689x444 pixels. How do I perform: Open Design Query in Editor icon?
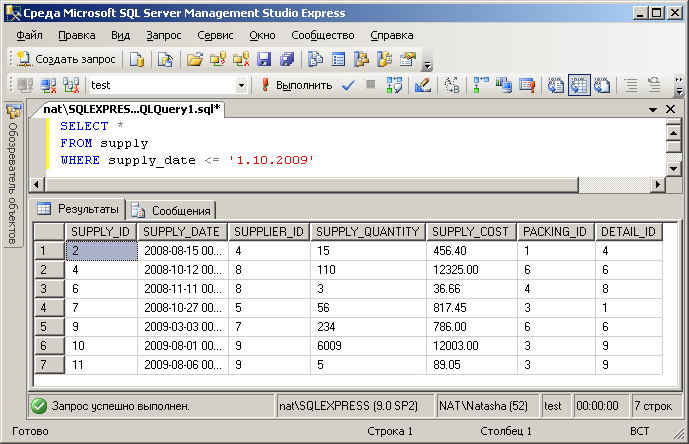coord(422,85)
